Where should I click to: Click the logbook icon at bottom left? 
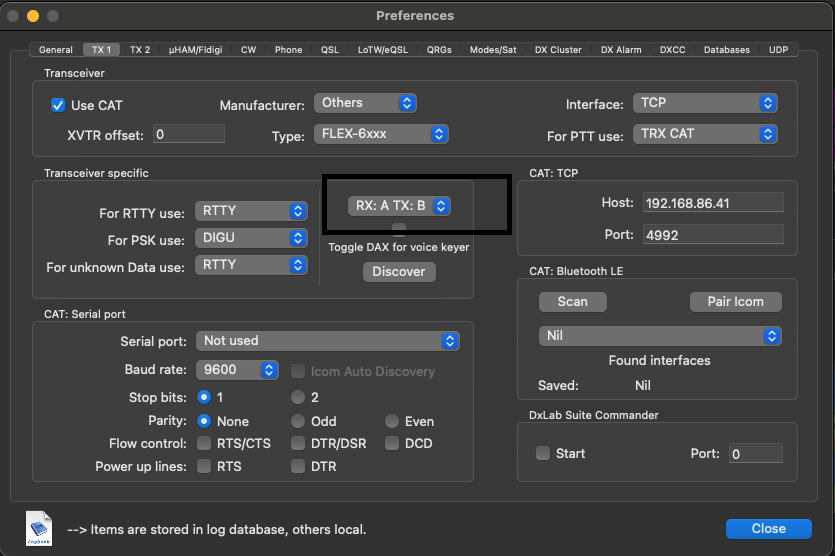click(40, 528)
